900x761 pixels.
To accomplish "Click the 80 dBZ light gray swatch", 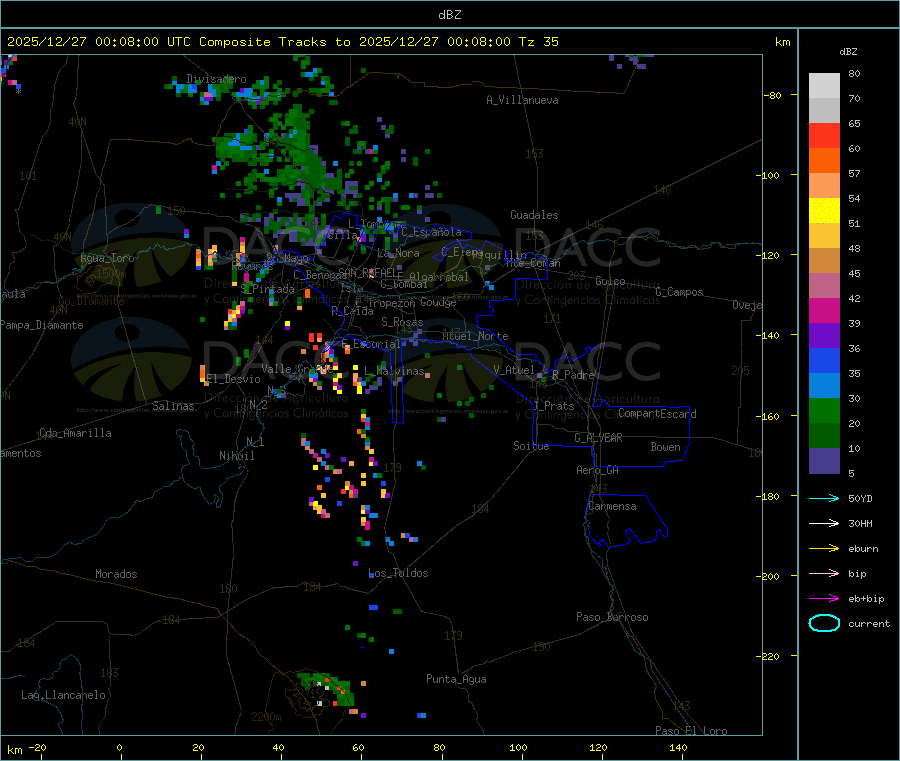I will [824, 86].
